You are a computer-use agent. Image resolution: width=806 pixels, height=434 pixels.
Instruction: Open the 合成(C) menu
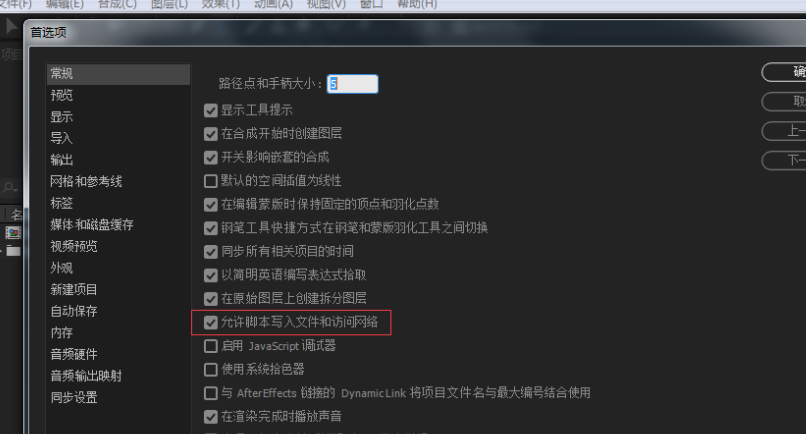pyautogui.click(x=117, y=4)
